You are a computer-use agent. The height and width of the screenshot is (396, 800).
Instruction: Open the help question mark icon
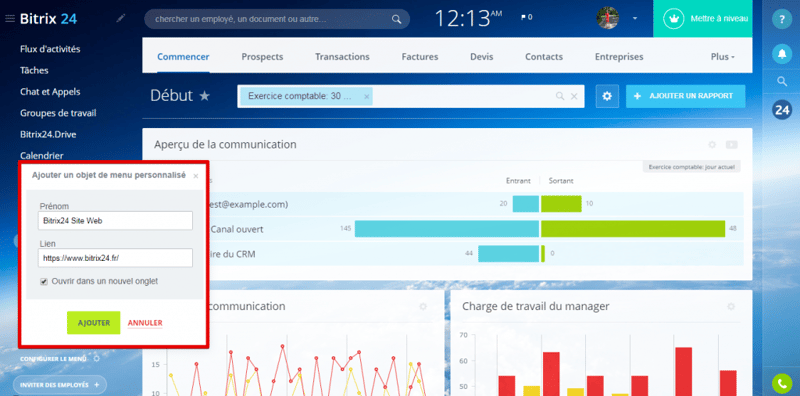click(781, 19)
